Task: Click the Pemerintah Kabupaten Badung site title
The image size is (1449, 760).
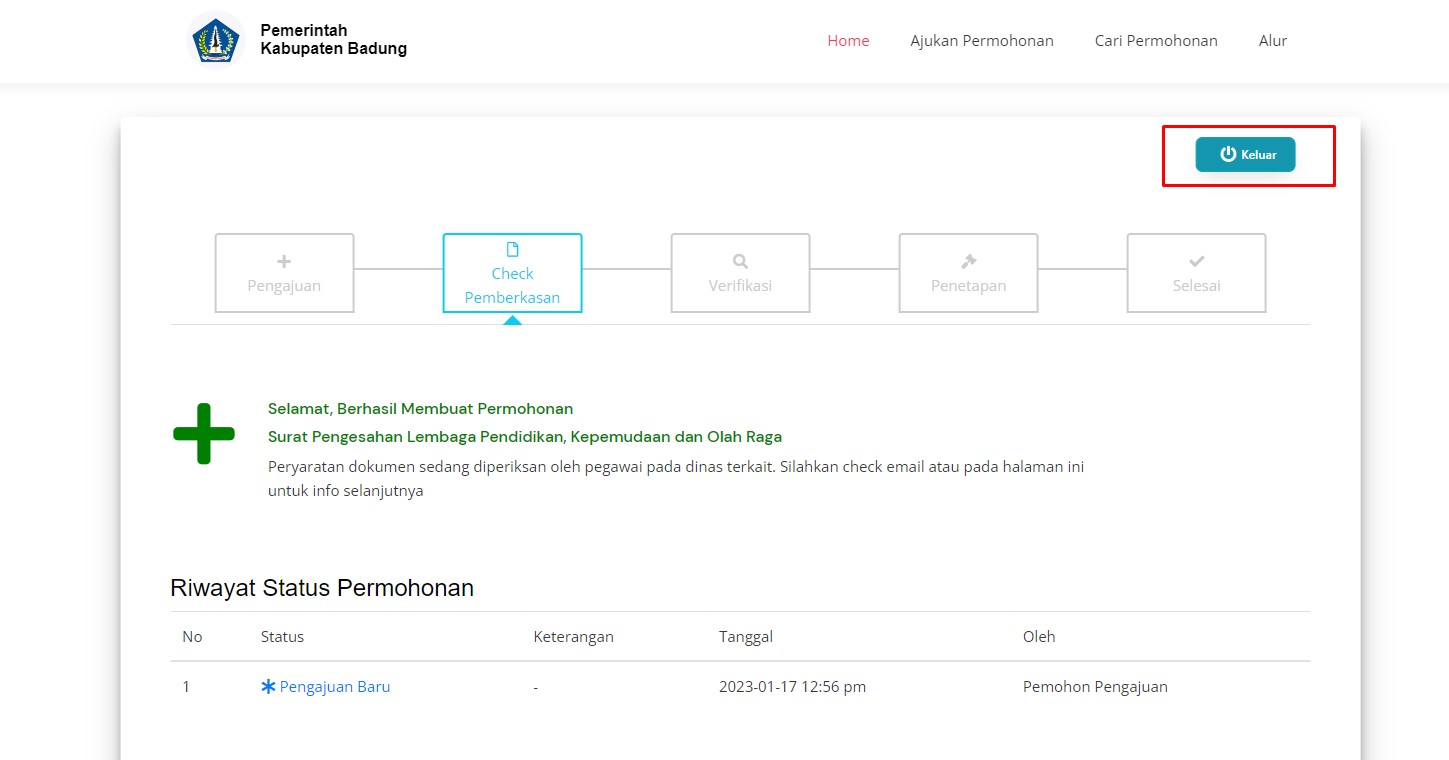Action: [333, 40]
